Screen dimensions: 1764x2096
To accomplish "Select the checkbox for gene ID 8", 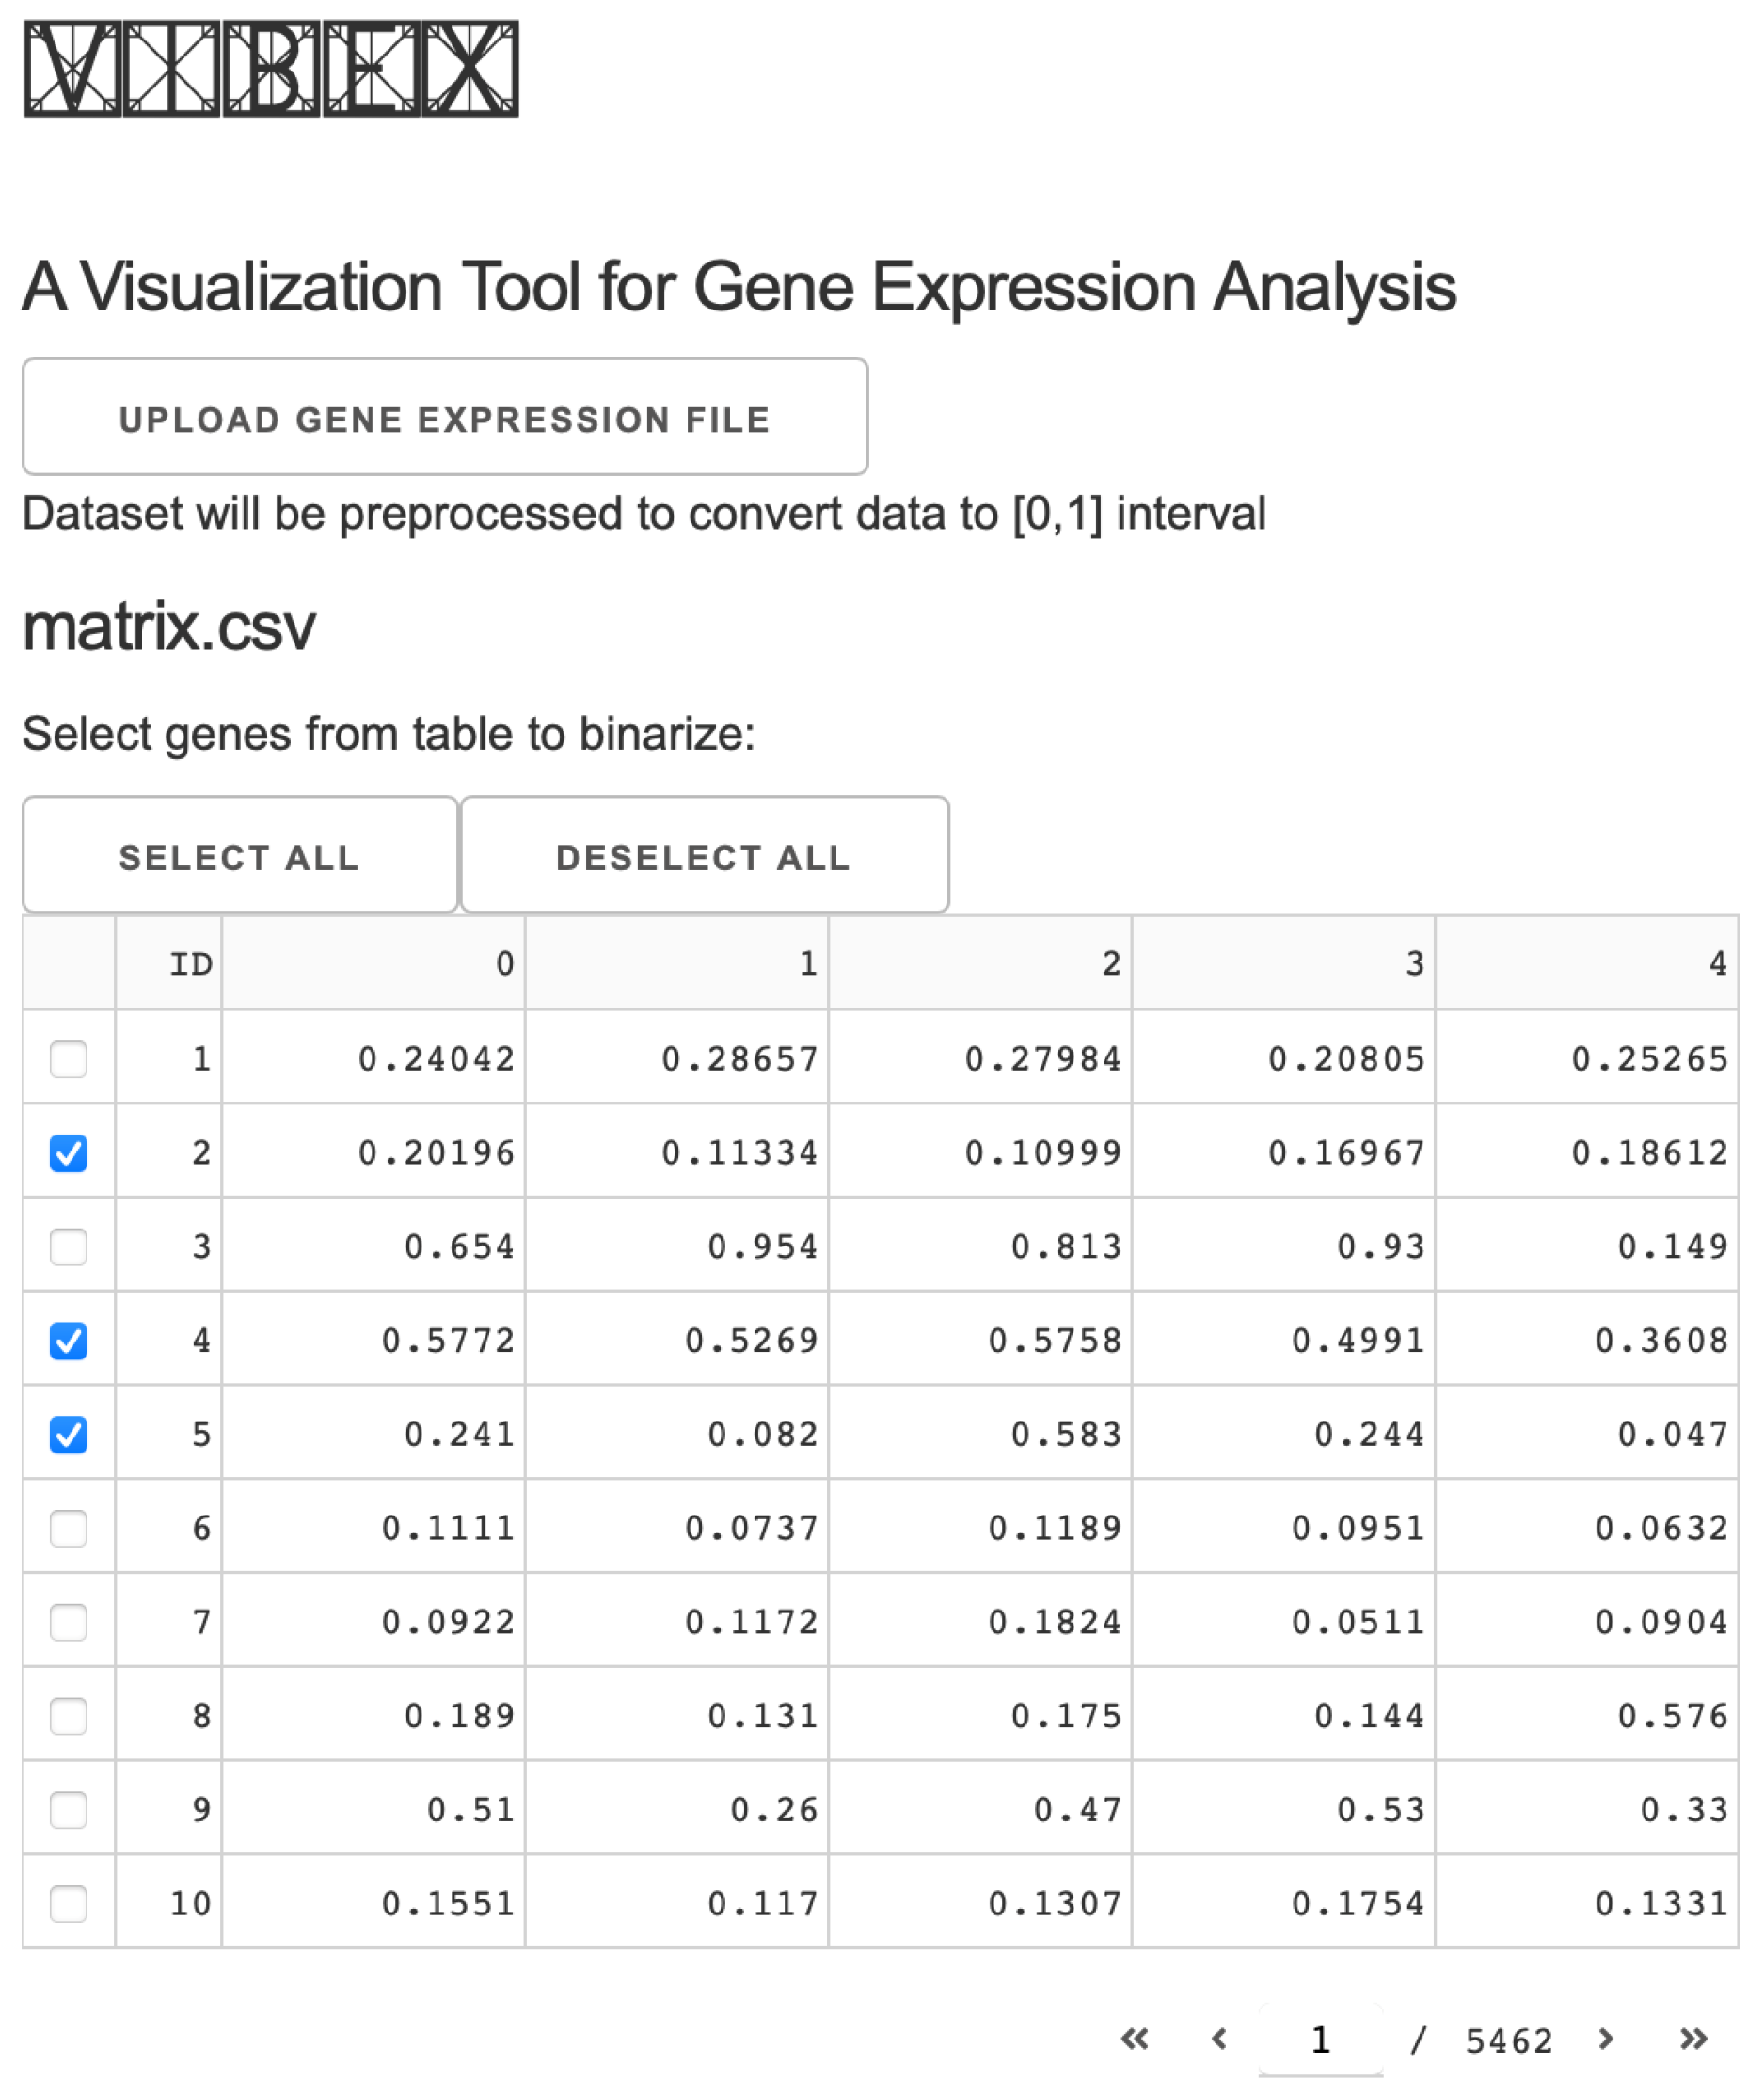I will click(69, 1716).
